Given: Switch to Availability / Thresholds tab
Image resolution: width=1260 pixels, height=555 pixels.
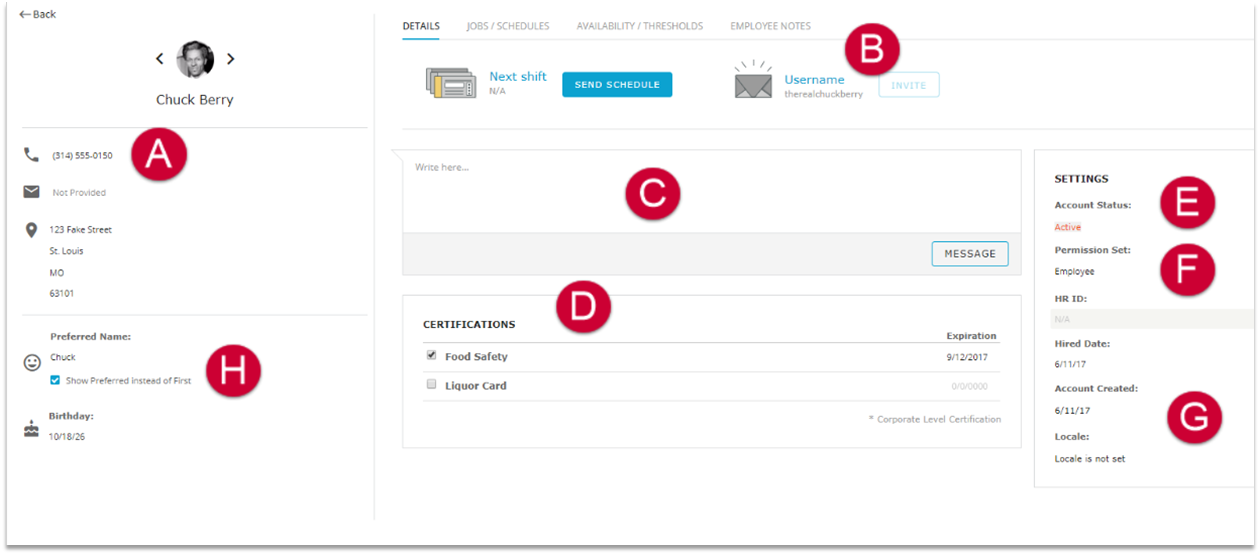Looking at the screenshot, I should pyautogui.click(x=639, y=26).
